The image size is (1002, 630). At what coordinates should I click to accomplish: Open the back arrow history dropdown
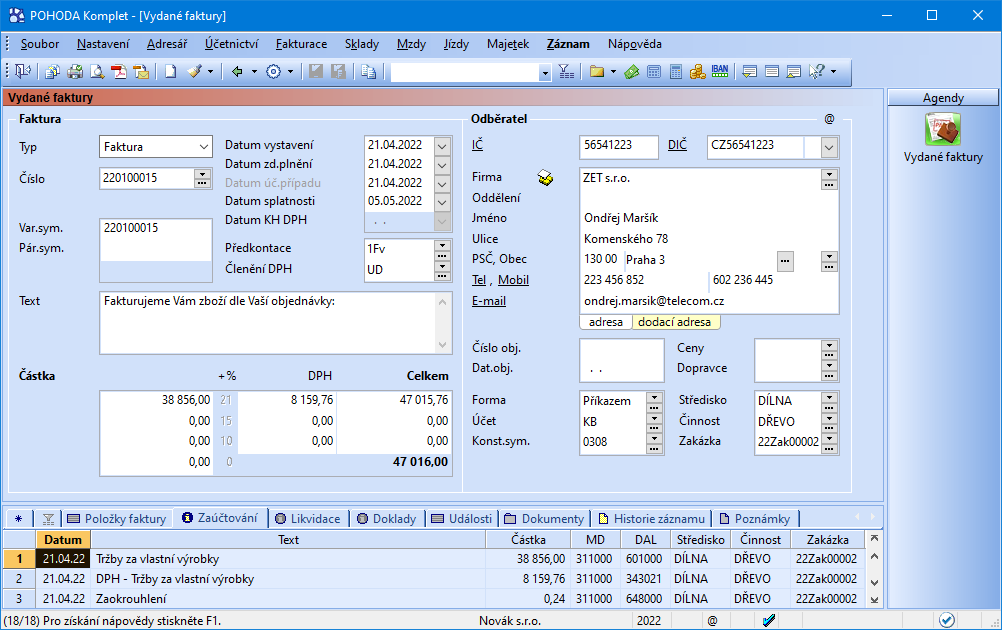tap(254, 72)
